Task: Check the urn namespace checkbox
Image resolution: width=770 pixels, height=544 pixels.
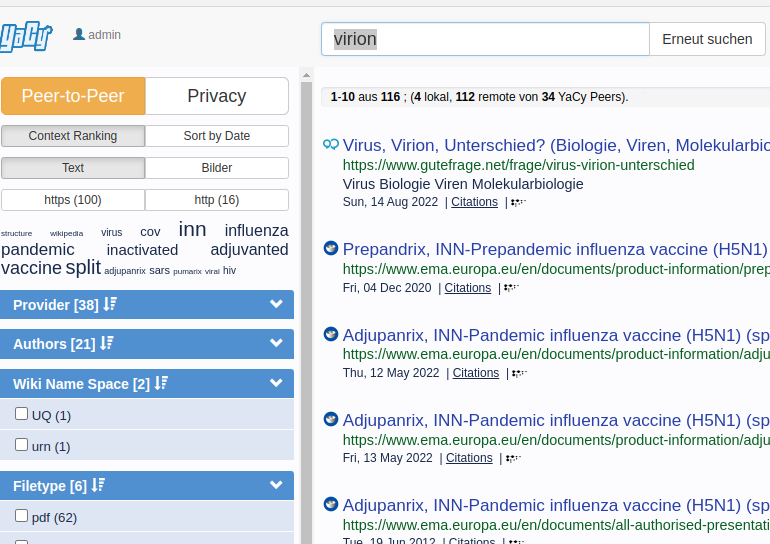Action: [x=21, y=445]
